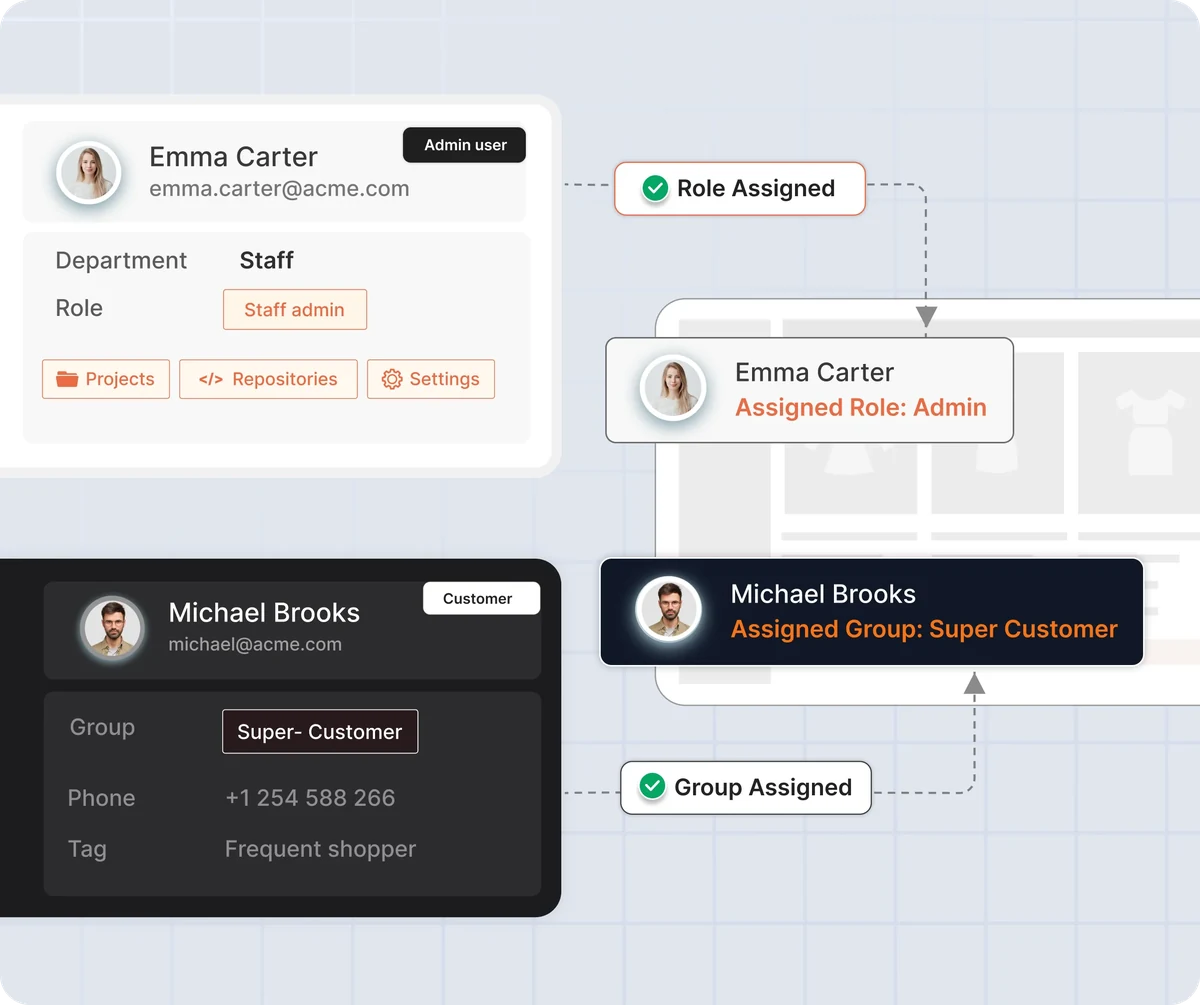This screenshot has width=1200, height=1005.
Task: Click the Projects folder icon
Action: point(67,379)
